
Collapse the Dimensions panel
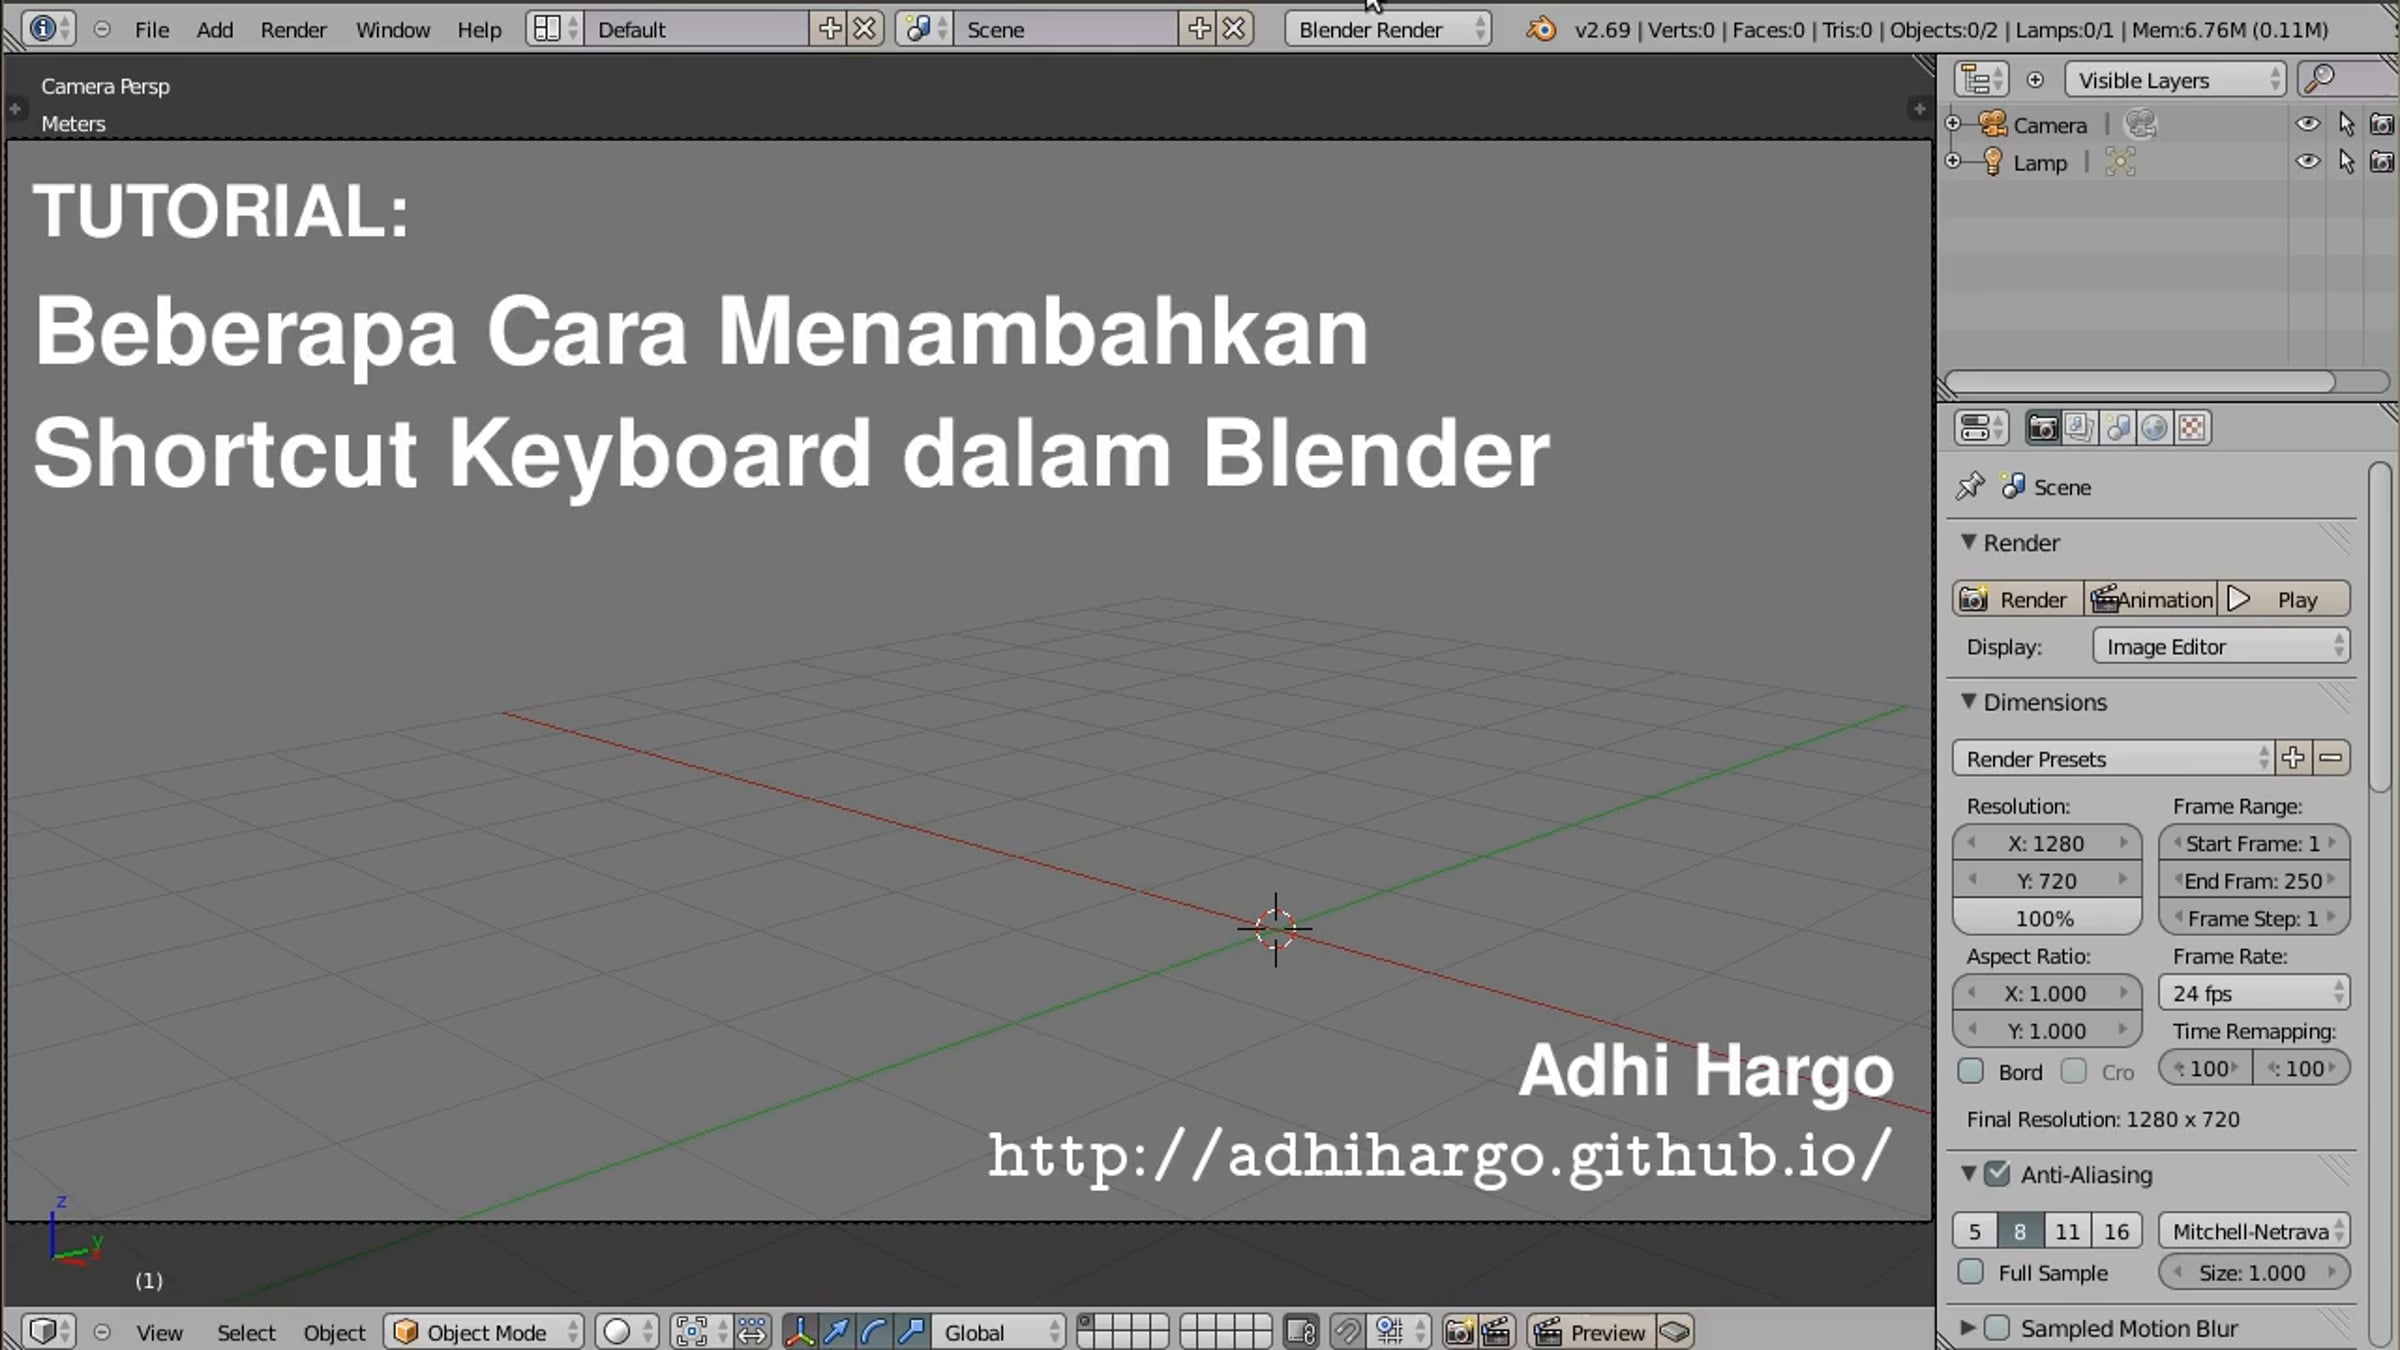[x=1968, y=702]
